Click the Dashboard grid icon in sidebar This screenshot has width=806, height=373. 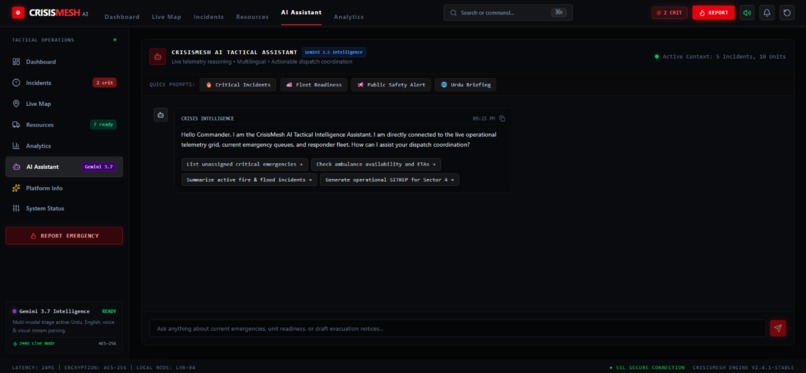(16, 62)
